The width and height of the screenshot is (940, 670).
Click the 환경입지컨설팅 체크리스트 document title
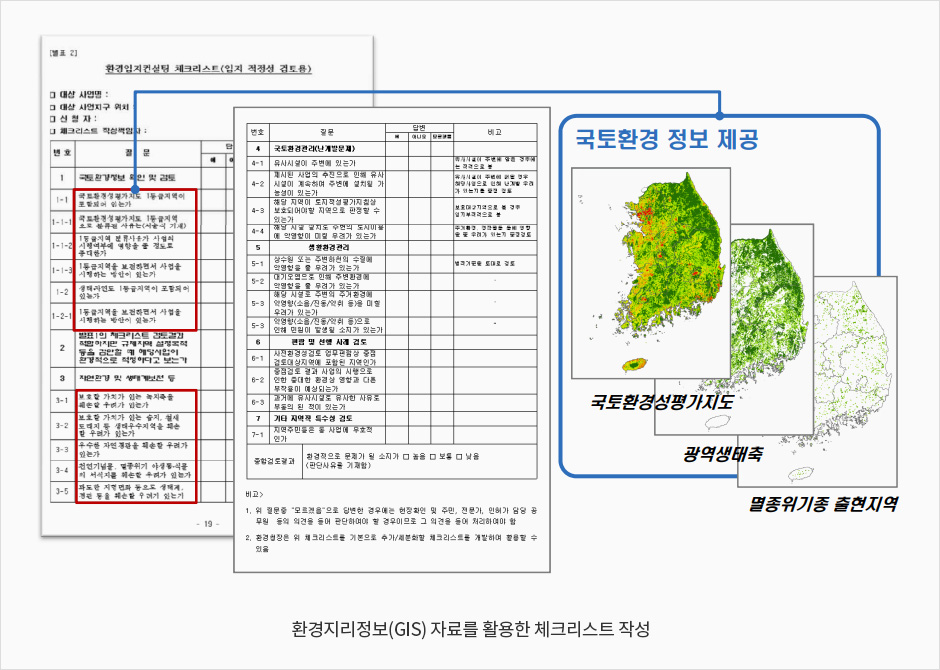point(209,69)
